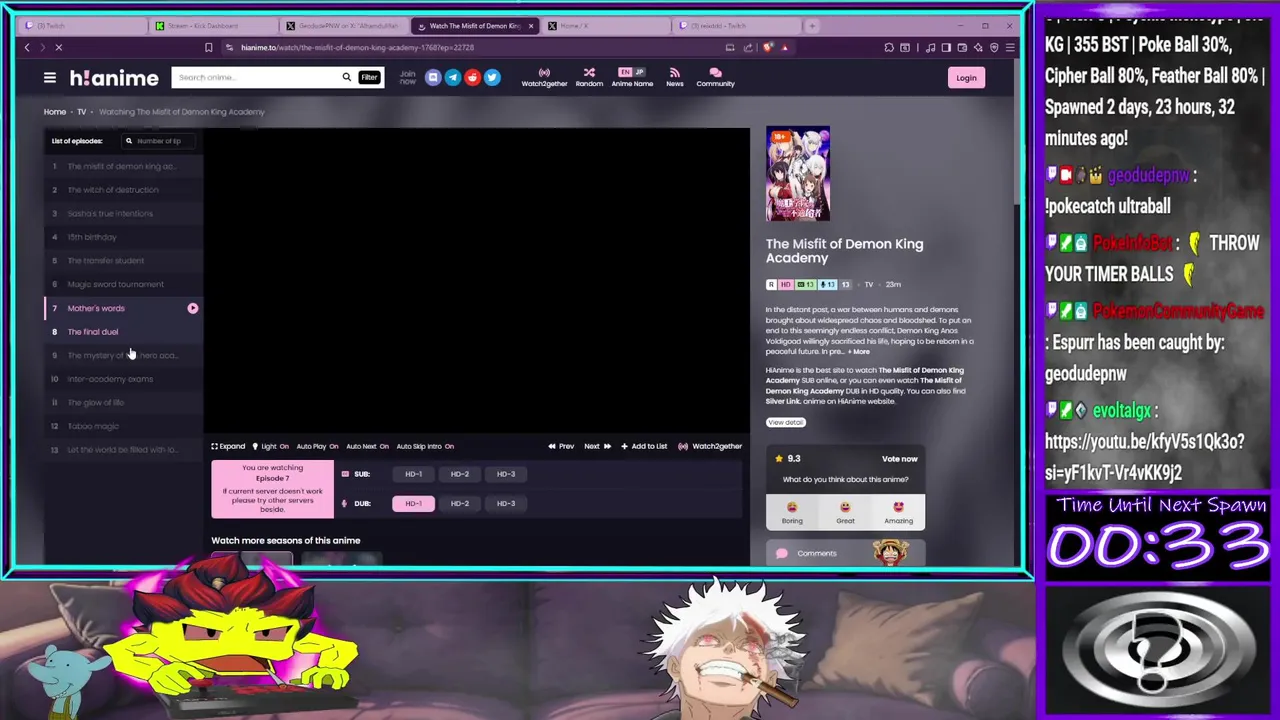Pick a Random anime from top nav
This screenshot has height=720, width=1280.
pos(589,77)
